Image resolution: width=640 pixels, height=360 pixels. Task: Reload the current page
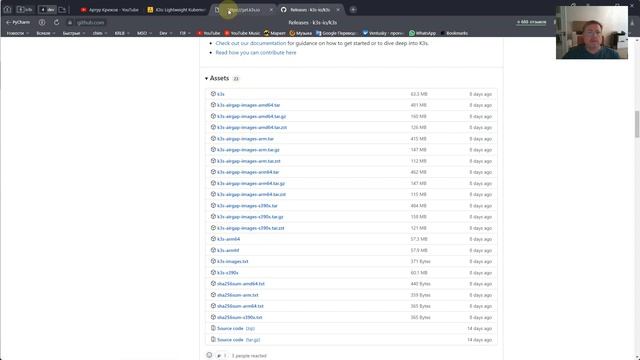click(56, 22)
